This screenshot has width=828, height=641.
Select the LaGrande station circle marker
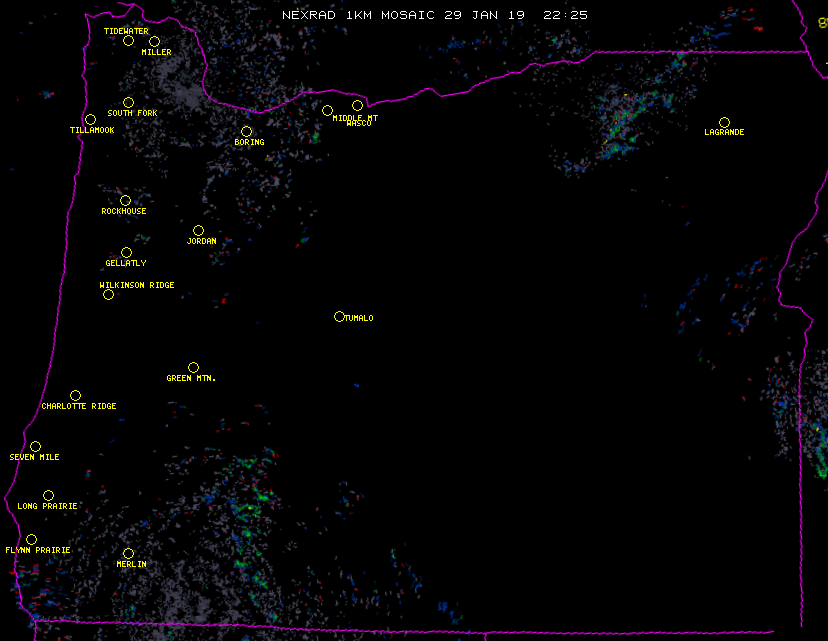pyautogui.click(x=724, y=122)
